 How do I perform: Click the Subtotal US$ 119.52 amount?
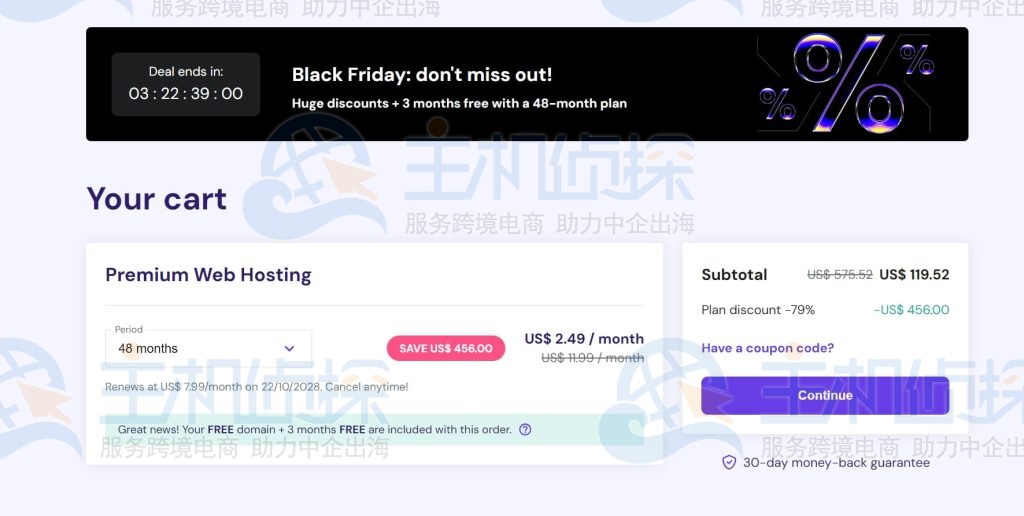[914, 275]
